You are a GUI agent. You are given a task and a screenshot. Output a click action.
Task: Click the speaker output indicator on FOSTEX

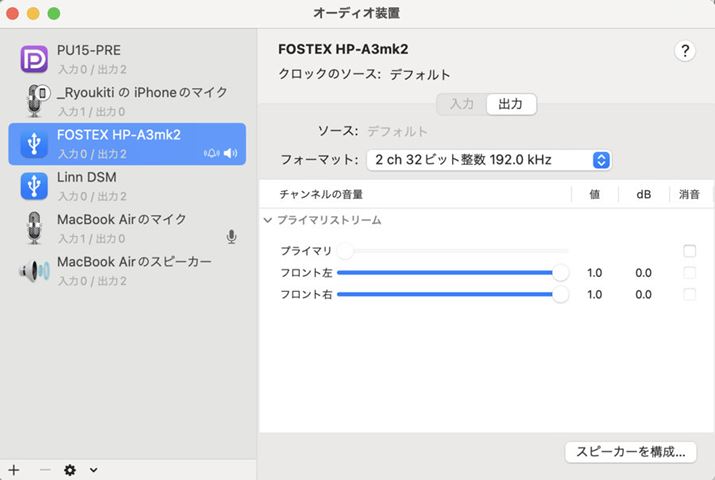(231, 153)
